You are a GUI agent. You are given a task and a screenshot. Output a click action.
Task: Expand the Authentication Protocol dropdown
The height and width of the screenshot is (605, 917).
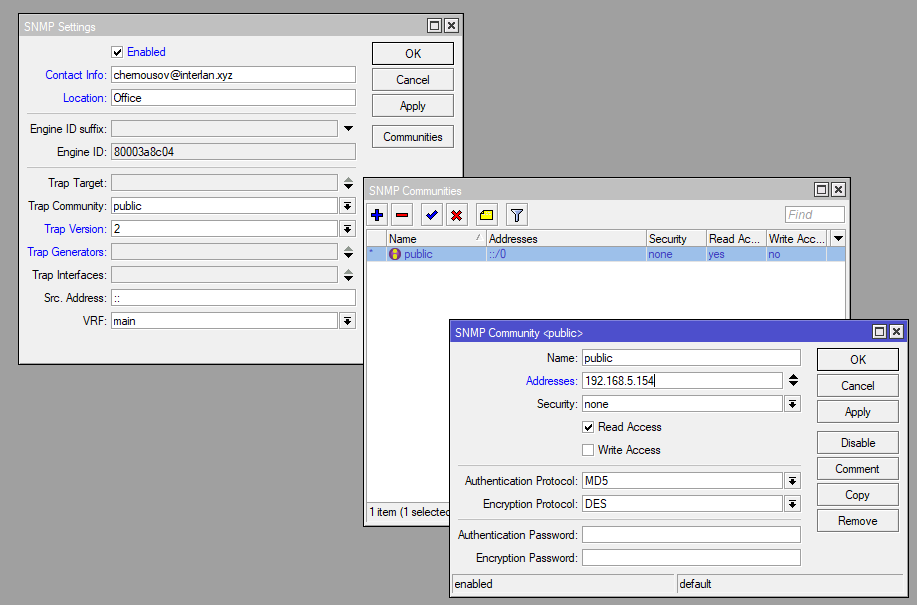coord(792,481)
